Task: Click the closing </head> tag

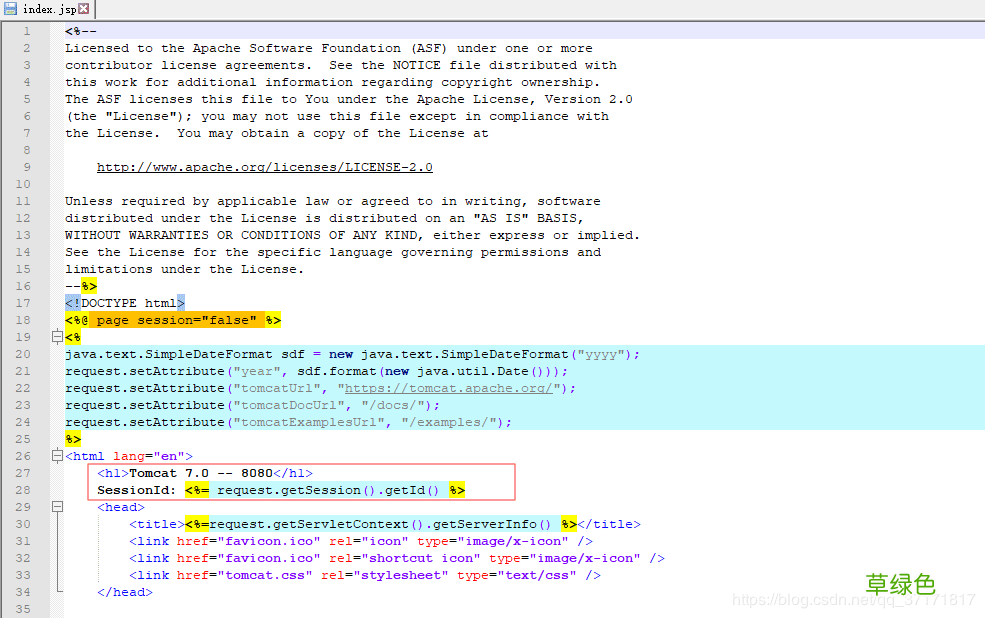Action: point(125,592)
